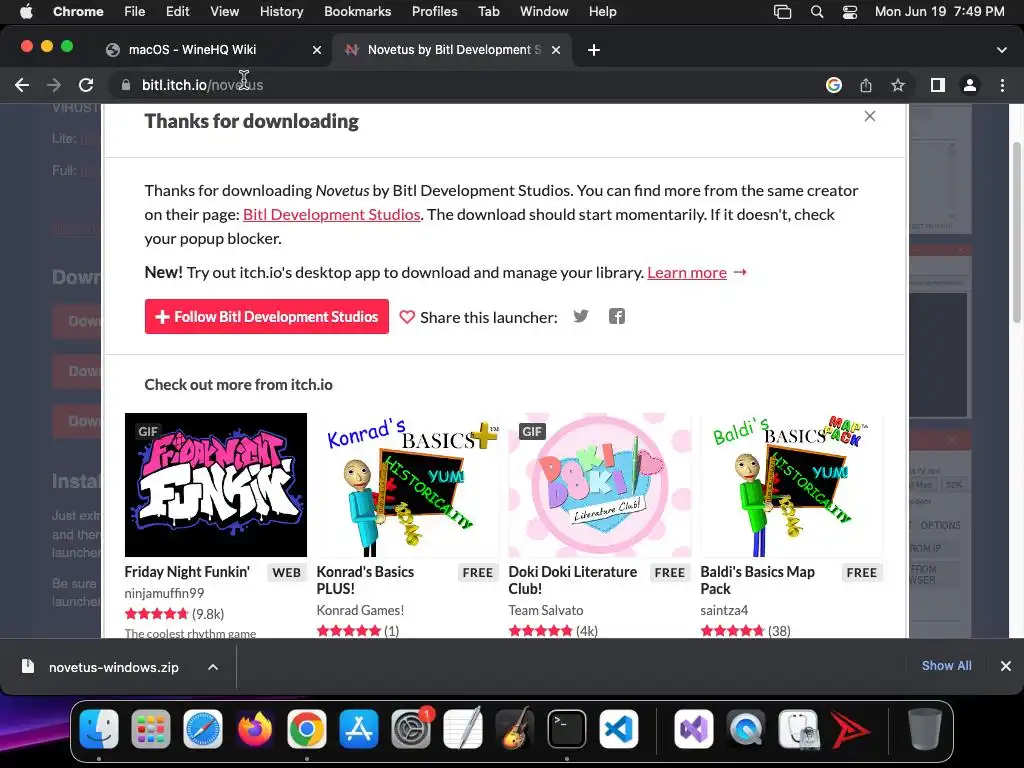Visit Konrad Games! author page
The height and width of the screenshot is (768, 1024).
360,611
